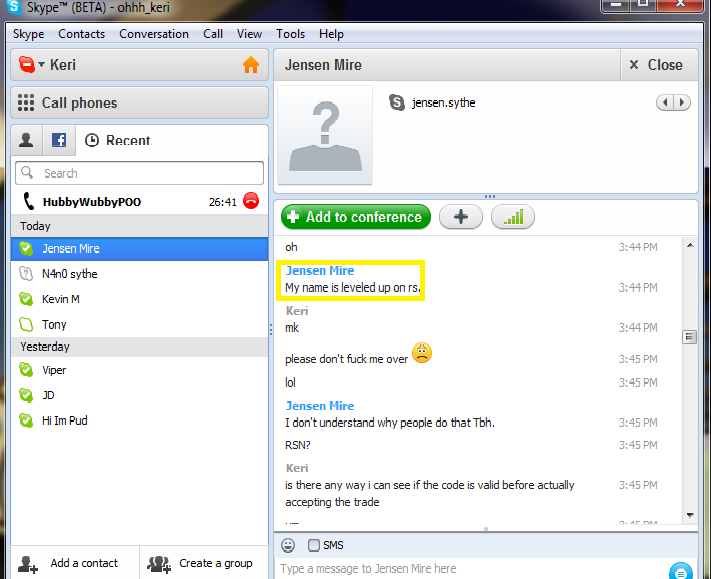The image size is (711, 579).
Task: Click the unknown status icon beside N4n0 sythe
Action: click(x=26, y=273)
